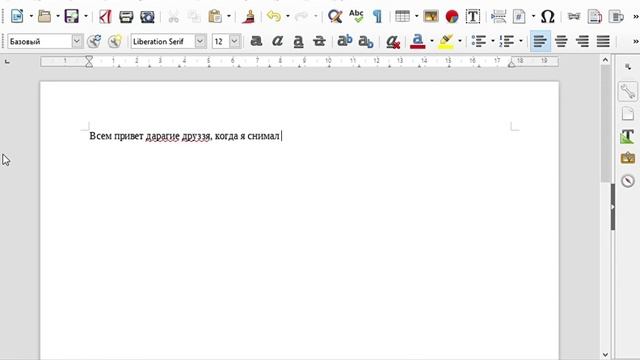640x360 pixels.
Task: Open the font color palette dropdown
Action: click(x=432, y=41)
